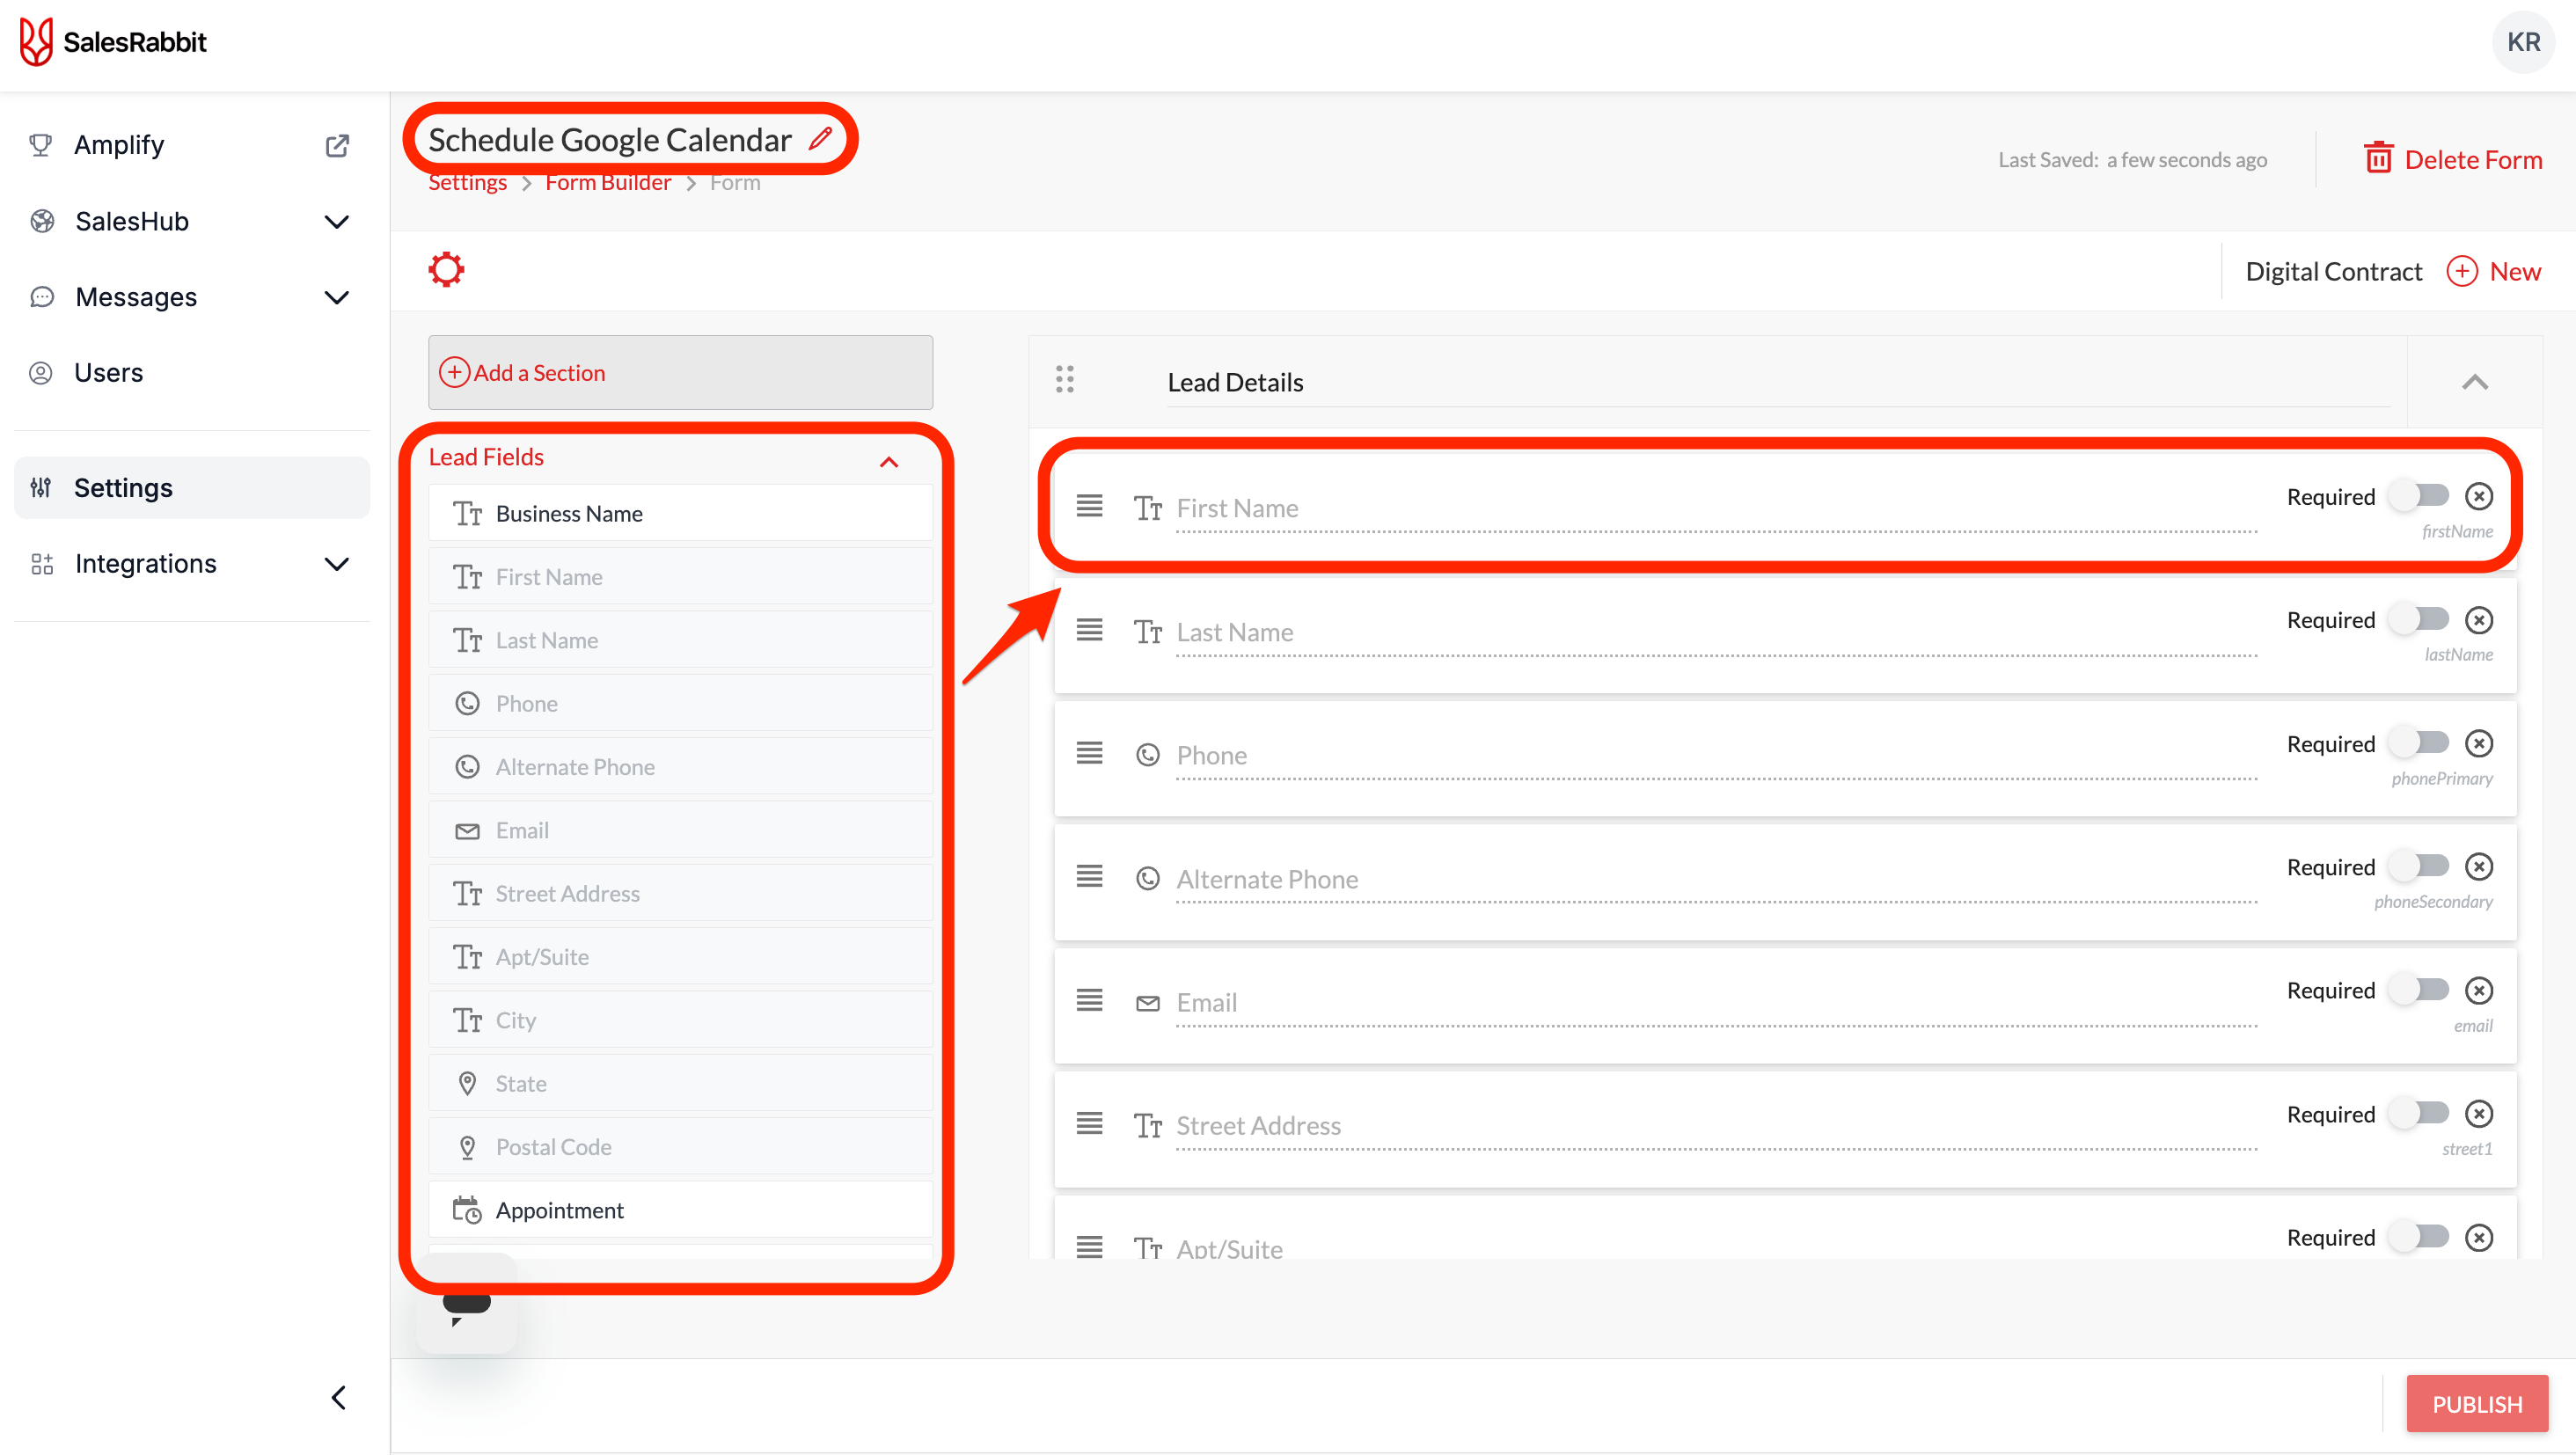
Task: Collapse the Lead Details section
Action: tap(2474, 382)
